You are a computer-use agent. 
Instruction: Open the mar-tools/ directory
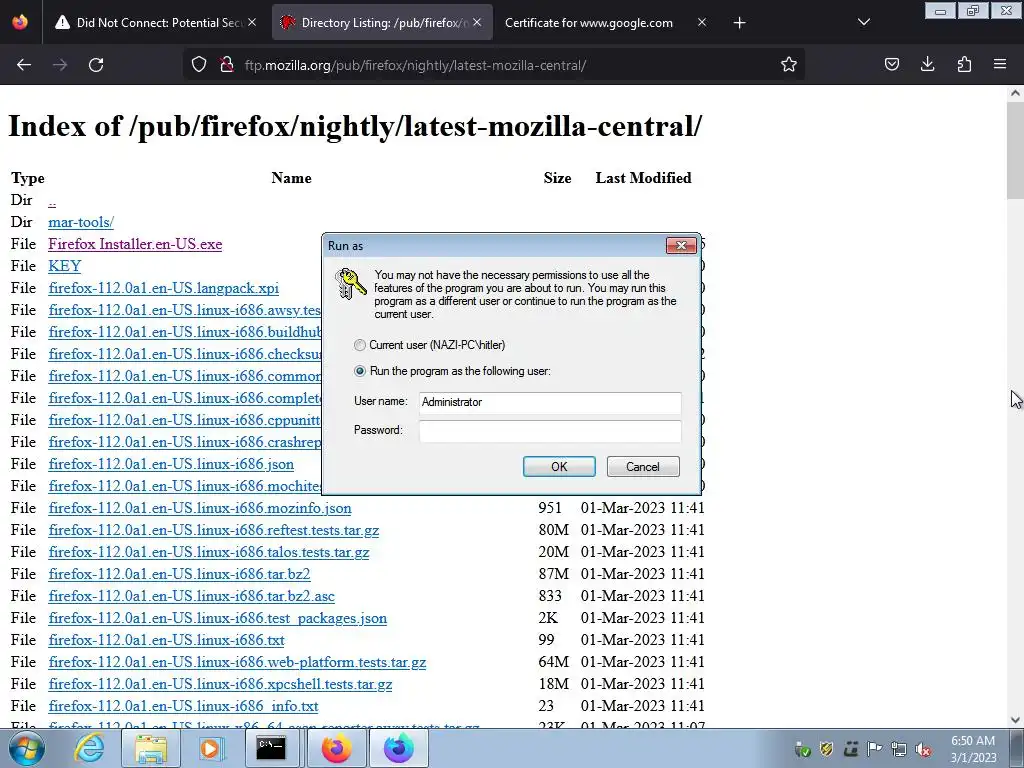81,222
